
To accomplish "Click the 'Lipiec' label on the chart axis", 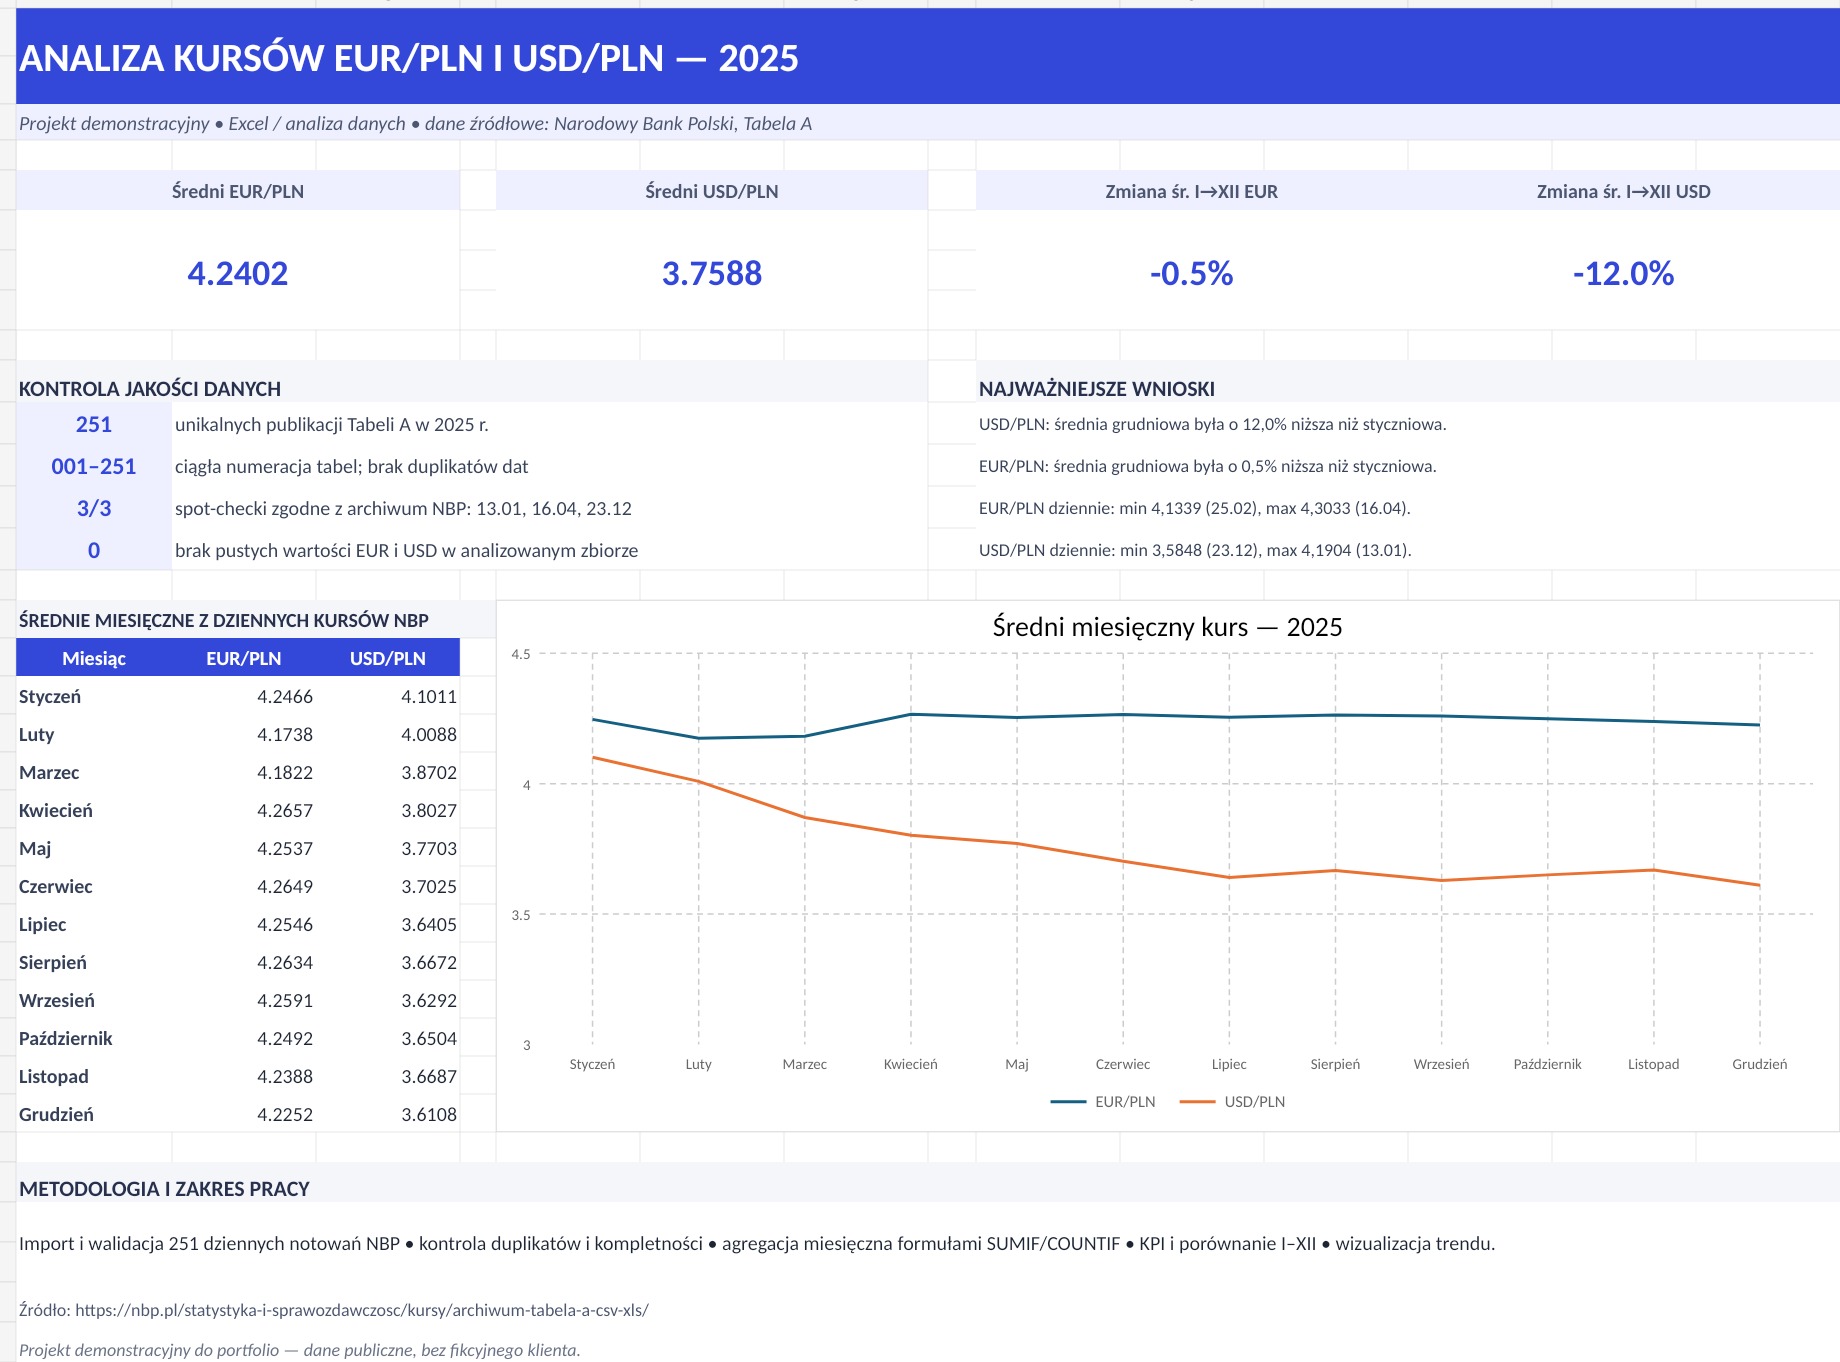I will [1229, 1064].
